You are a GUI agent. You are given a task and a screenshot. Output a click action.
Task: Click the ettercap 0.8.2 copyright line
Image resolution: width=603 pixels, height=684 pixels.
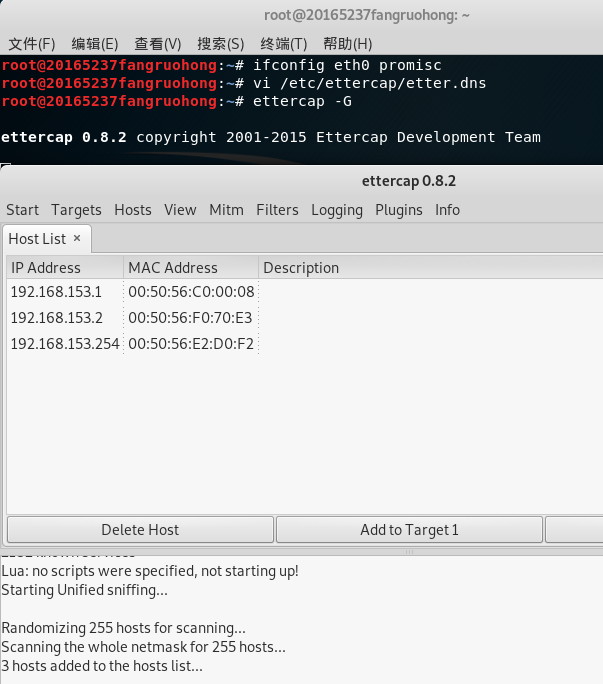[x=271, y=137]
